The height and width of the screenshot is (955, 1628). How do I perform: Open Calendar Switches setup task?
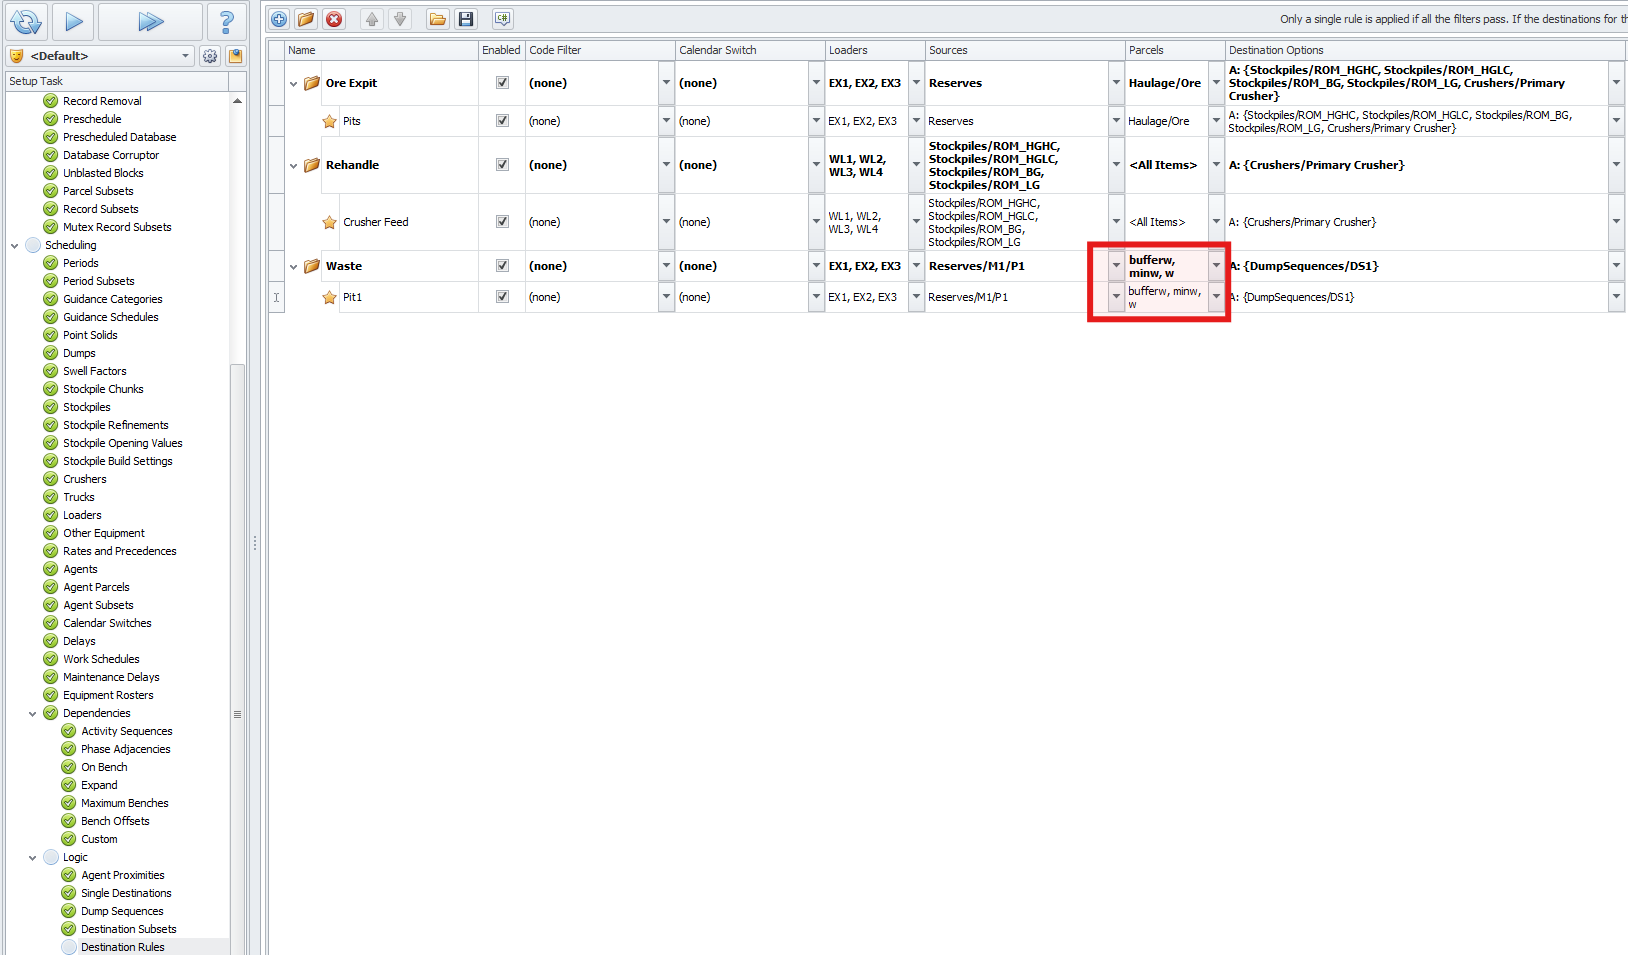107,623
